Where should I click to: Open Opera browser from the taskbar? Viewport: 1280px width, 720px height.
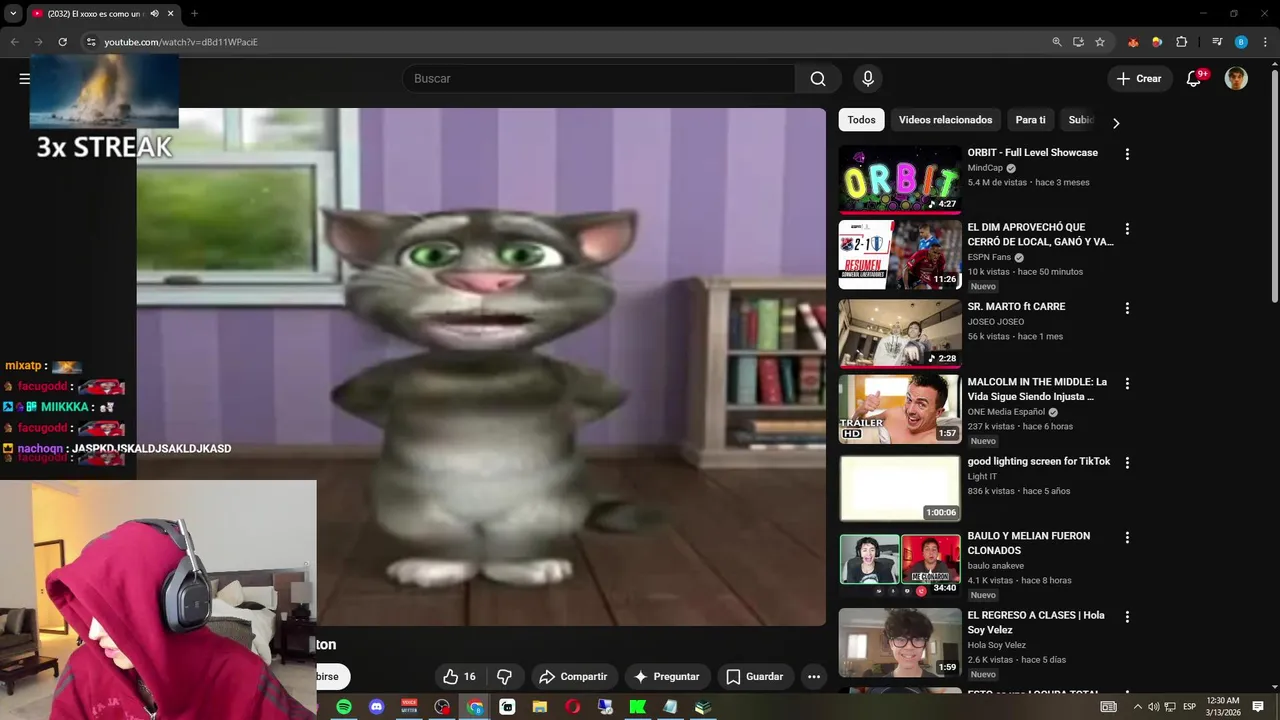(572, 707)
